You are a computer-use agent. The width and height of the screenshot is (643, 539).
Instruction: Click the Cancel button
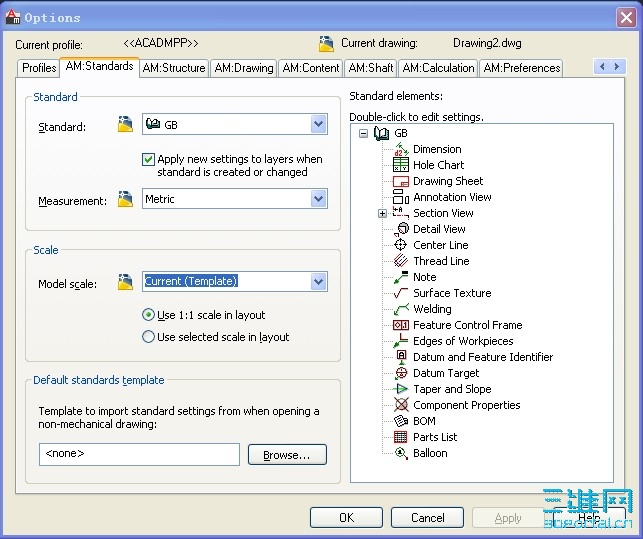click(x=427, y=518)
